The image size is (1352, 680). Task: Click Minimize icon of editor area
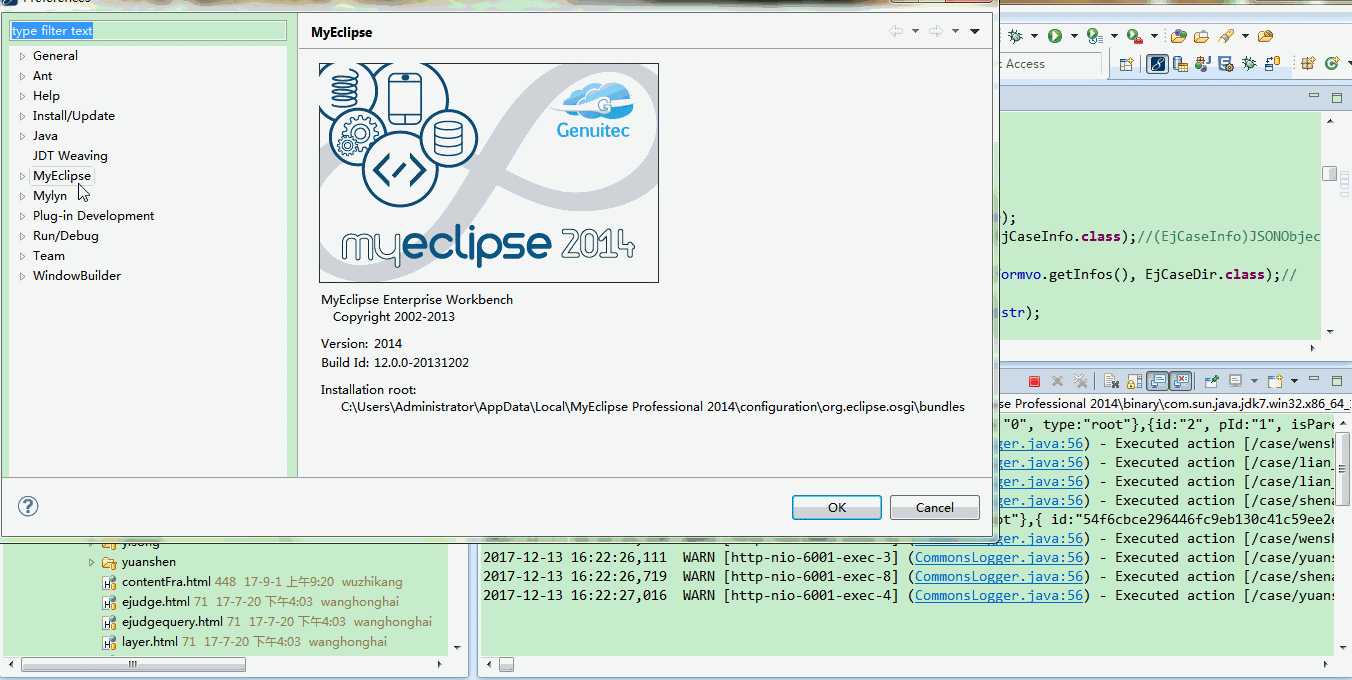point(1314,97)
